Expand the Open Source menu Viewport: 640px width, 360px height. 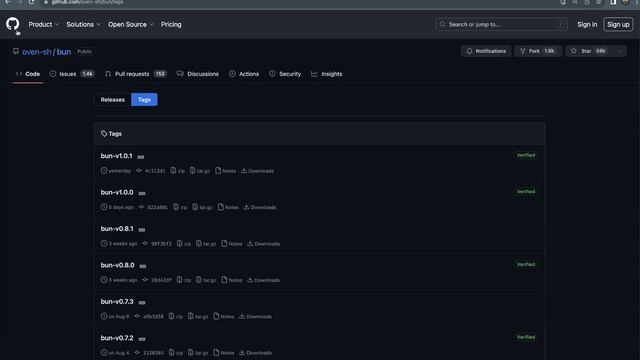coord(131,24)
